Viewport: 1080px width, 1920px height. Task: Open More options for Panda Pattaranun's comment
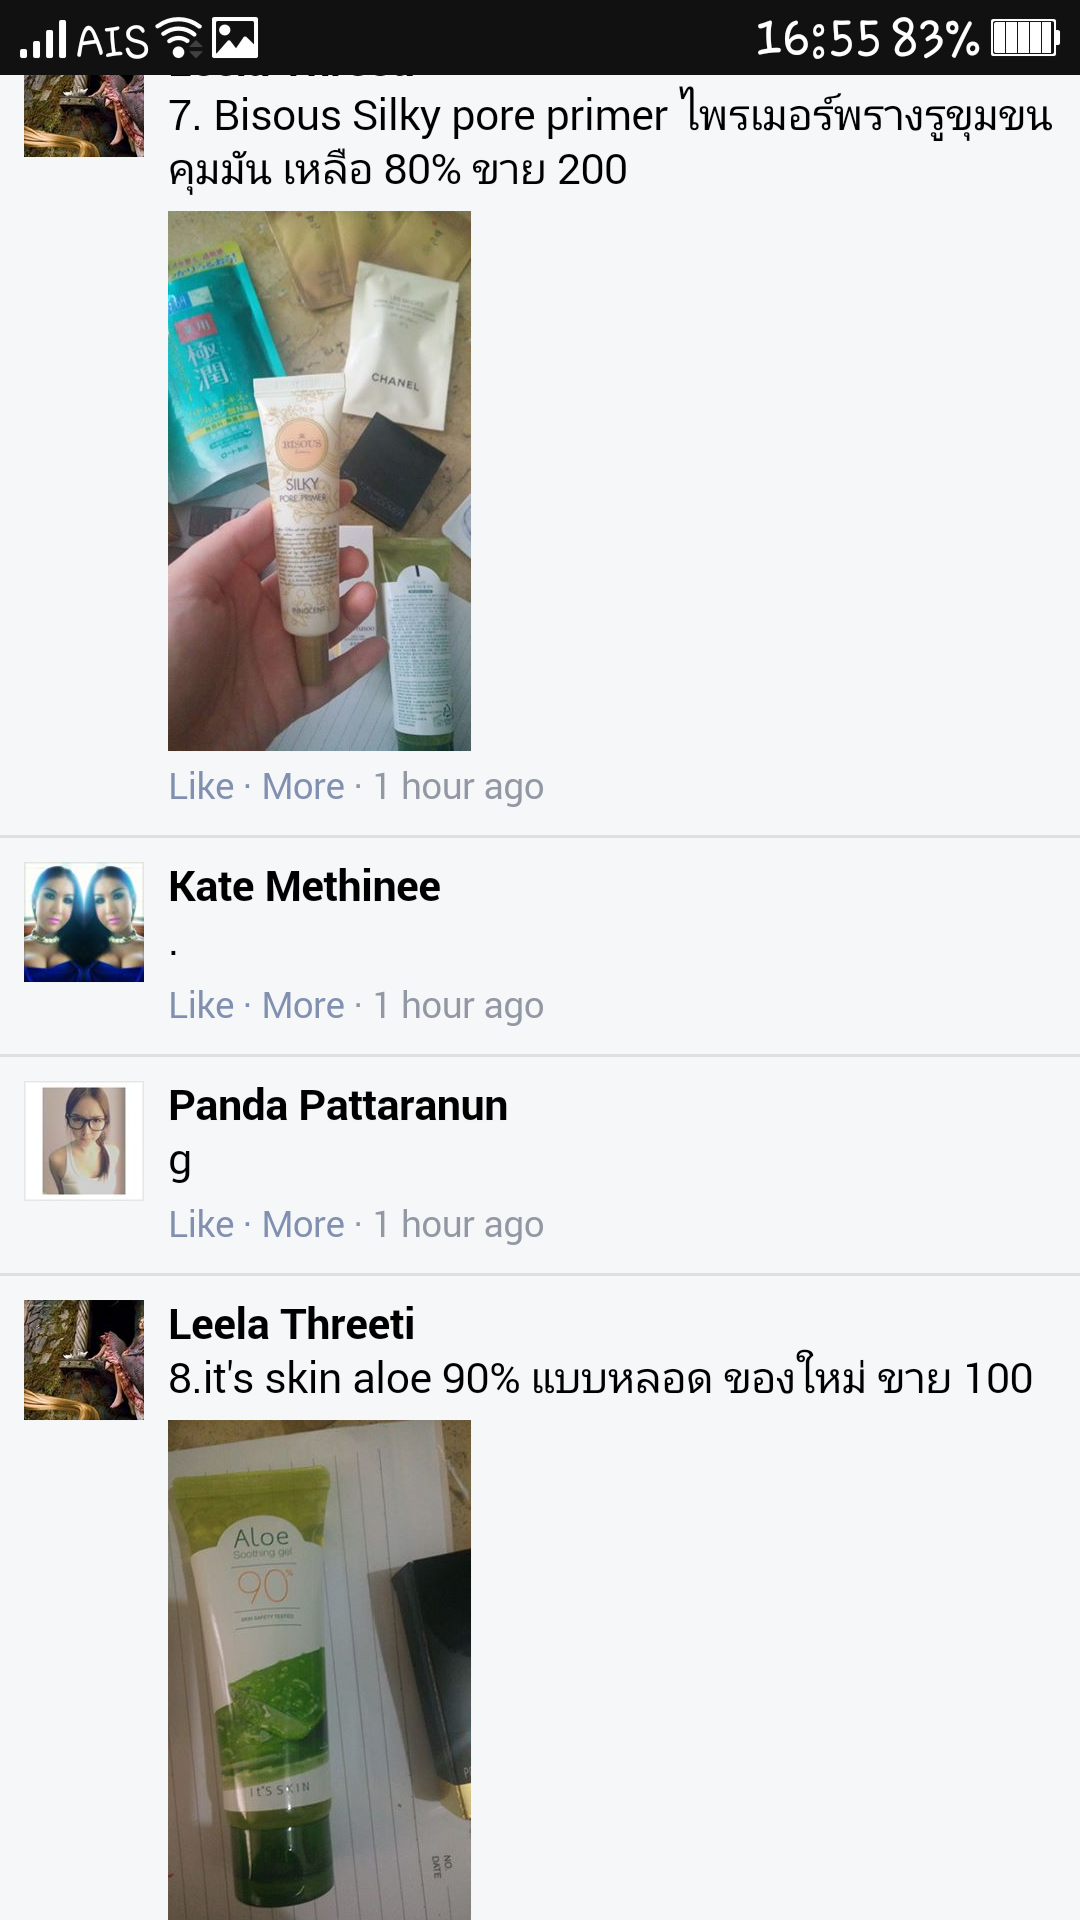point(303,1225)
